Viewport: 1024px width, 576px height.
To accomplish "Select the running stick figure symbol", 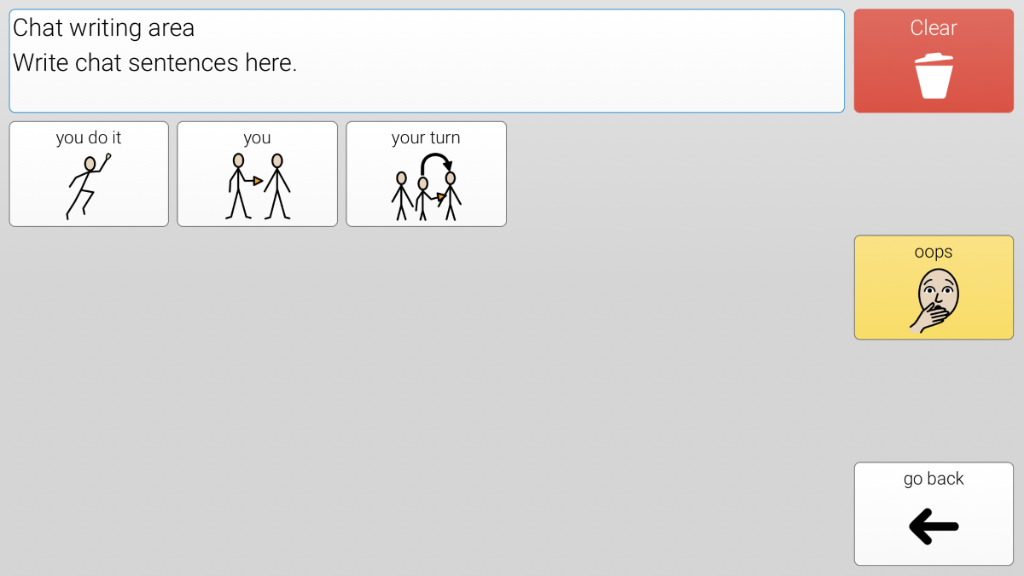I will pyautogui.click(x=87, y=186).
